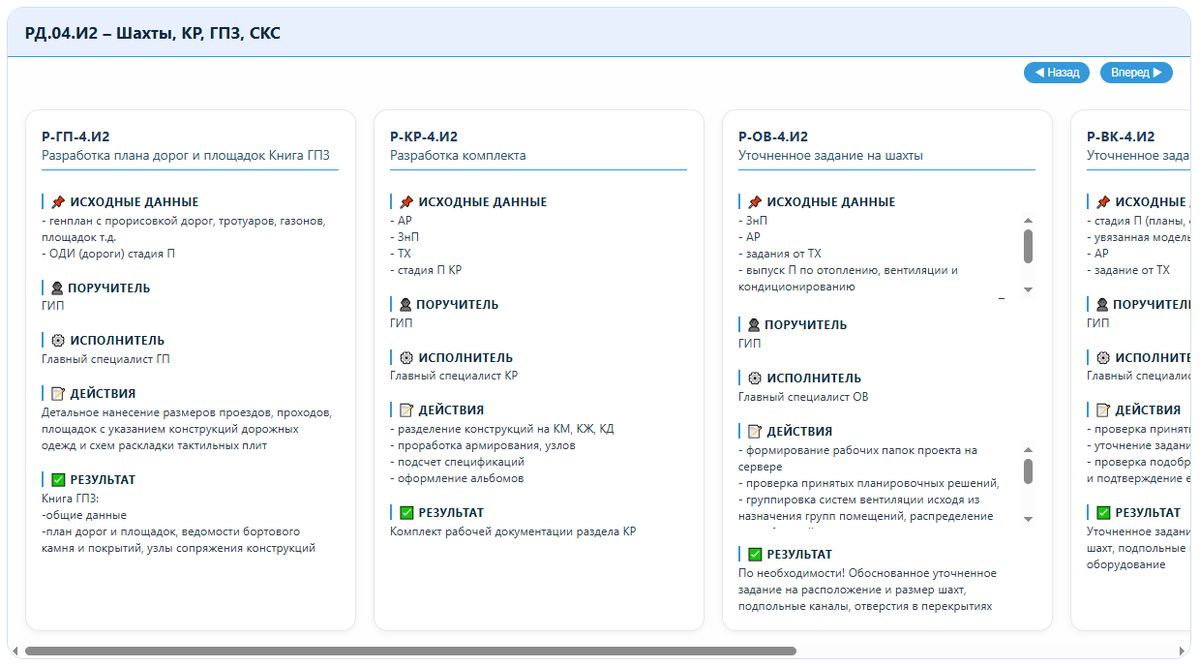The width and height of the screenshot is (1200, 667).
Task: Select page heading РД.04.И2 – Шахты, КР, ГПЗ, СКС
Action: click(153, 33)
